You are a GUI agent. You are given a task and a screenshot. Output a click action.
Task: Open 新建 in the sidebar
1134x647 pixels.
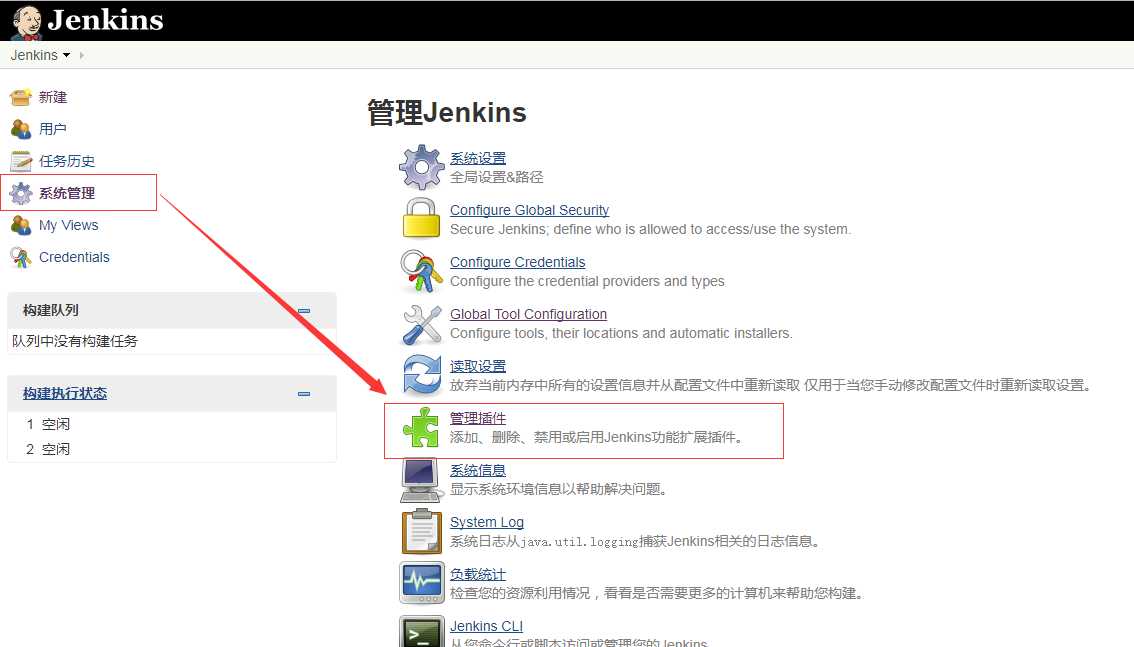(x=53, y=97)
